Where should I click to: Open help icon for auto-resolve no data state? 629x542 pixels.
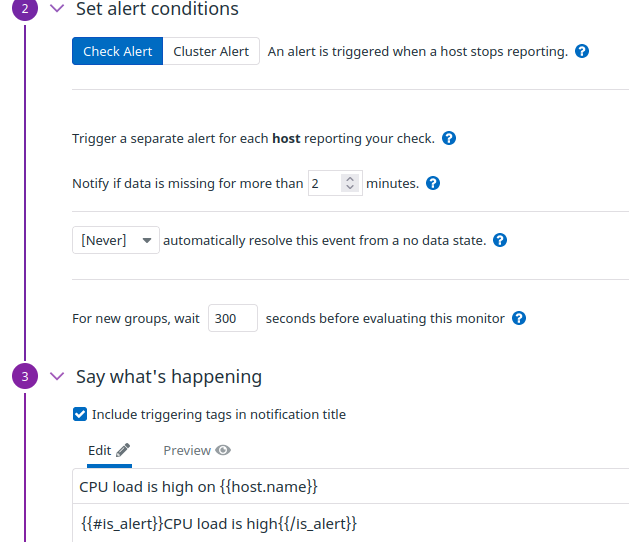click(x=500, y=240)
